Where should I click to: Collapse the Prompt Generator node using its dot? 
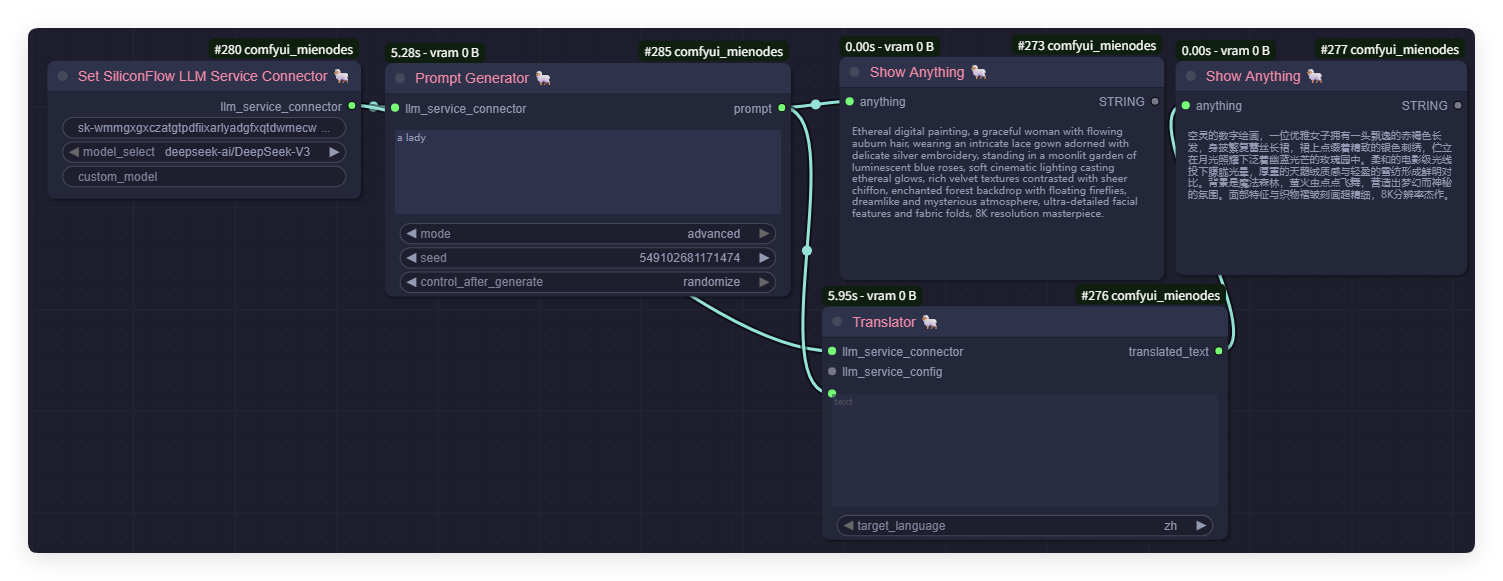click(400, 78)
